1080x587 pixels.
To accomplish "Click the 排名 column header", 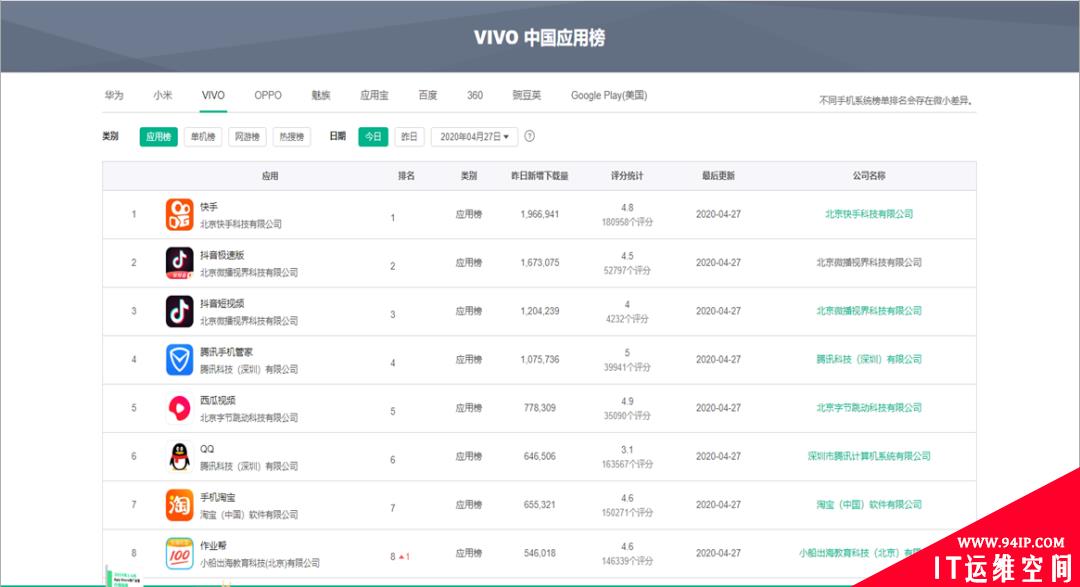I will coord(406,176).
